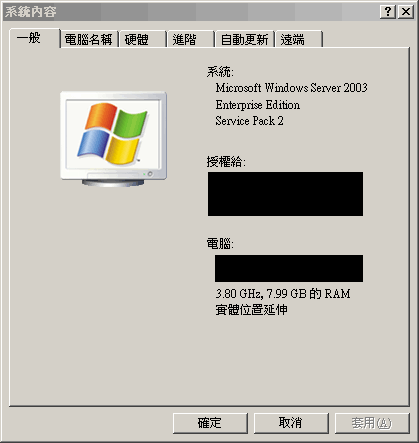Click the question mark help button
This screenshot has width=419, height=443.
pyautogui.click(x=388, y=12)
